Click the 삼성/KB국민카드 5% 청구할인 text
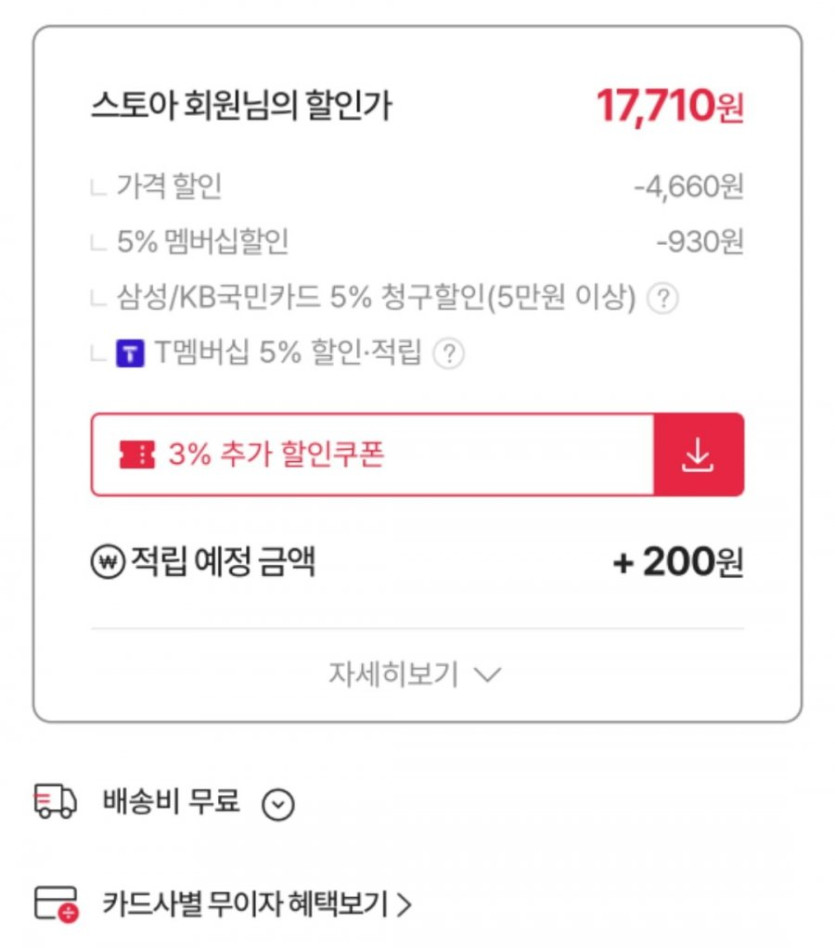The image size is (835, 948). 376,298
